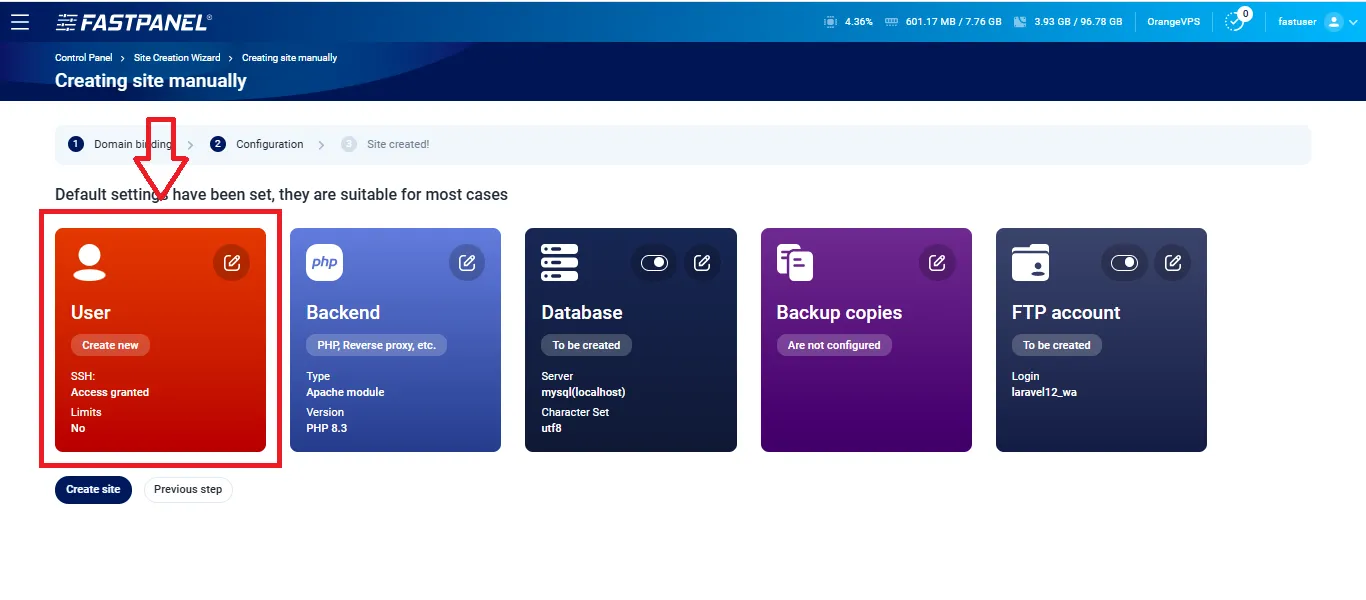The image size is (1366, 600).
Task: Click the fastuser profile avatar
Action: click(1333, 22)
